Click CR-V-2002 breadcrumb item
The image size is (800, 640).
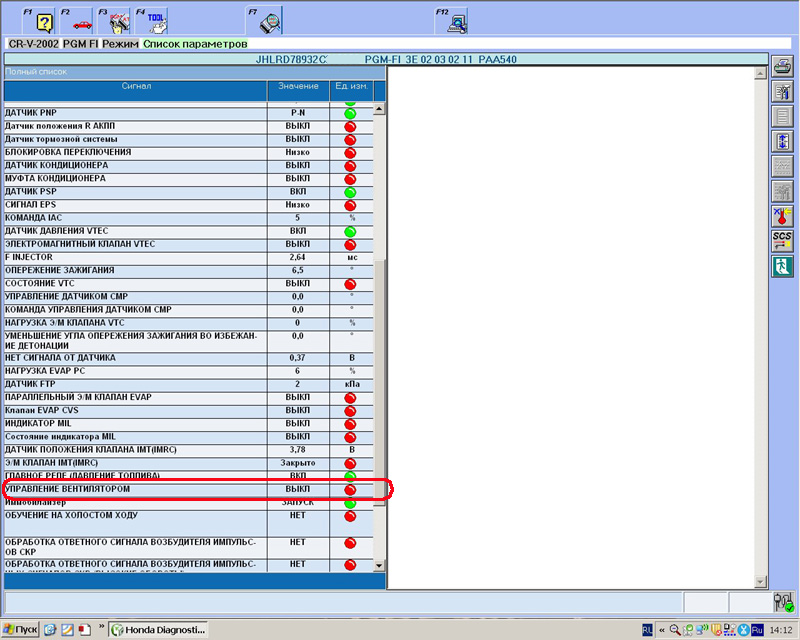pos(34,44)
